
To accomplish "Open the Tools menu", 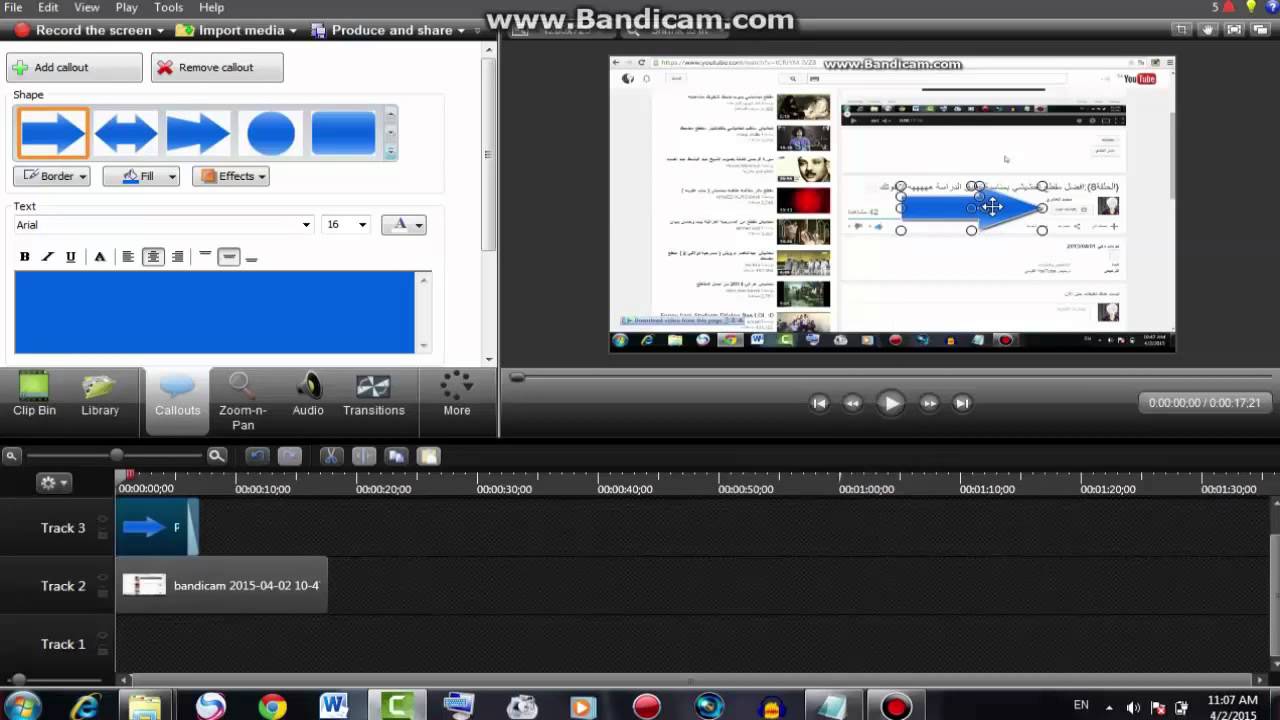I will (169, 7).
